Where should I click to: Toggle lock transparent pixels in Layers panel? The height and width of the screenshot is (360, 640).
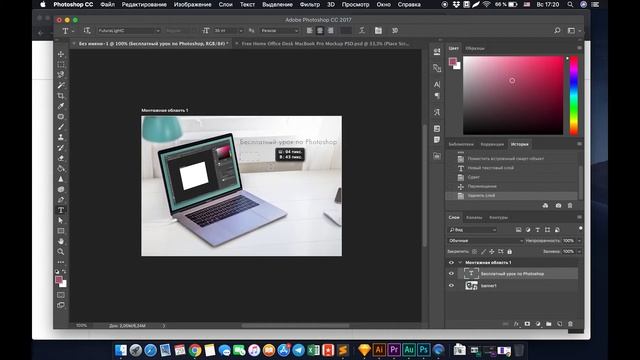[474, 252]
